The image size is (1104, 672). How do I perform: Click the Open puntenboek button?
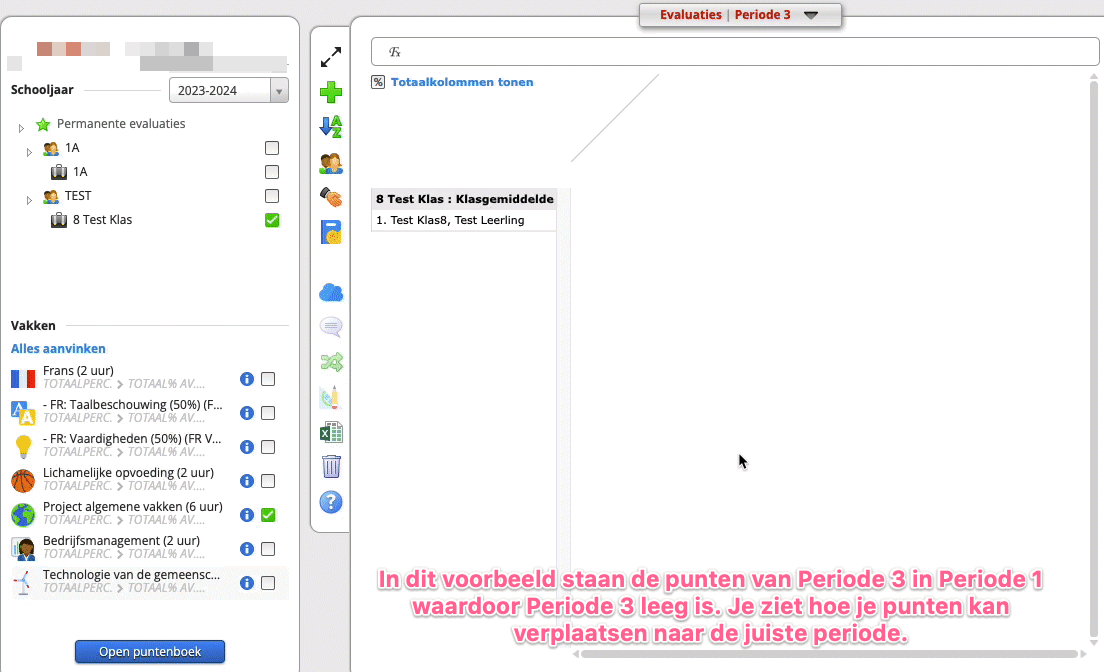click(150, 652)
